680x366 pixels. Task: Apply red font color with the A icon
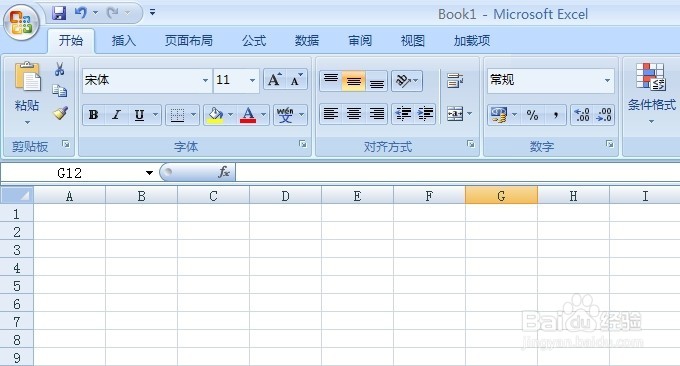click(x=248, y=115)
